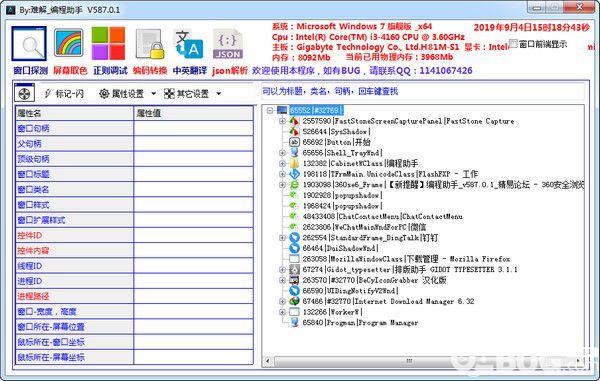This screenshot has height=381, width=600.
Task: Select the 下载管理 - Mozilla Firefox row
Action: coord(406,259)
